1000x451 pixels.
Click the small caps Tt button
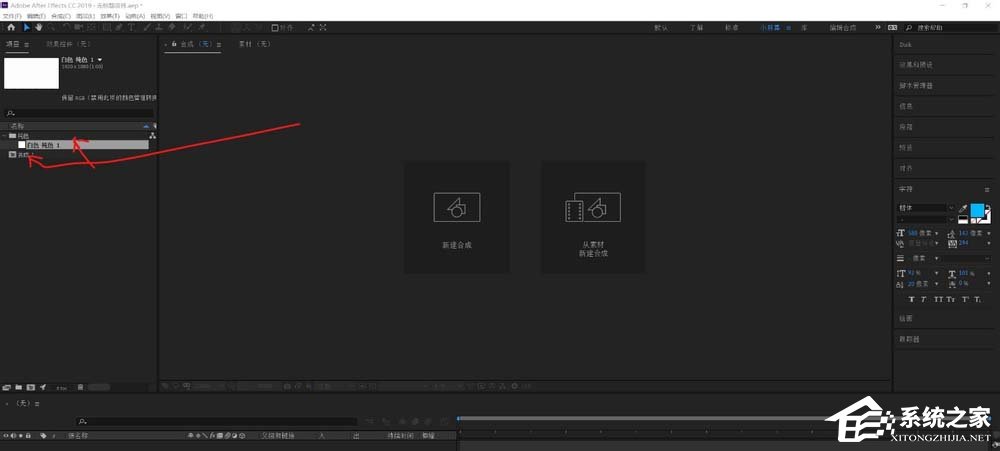950,299
